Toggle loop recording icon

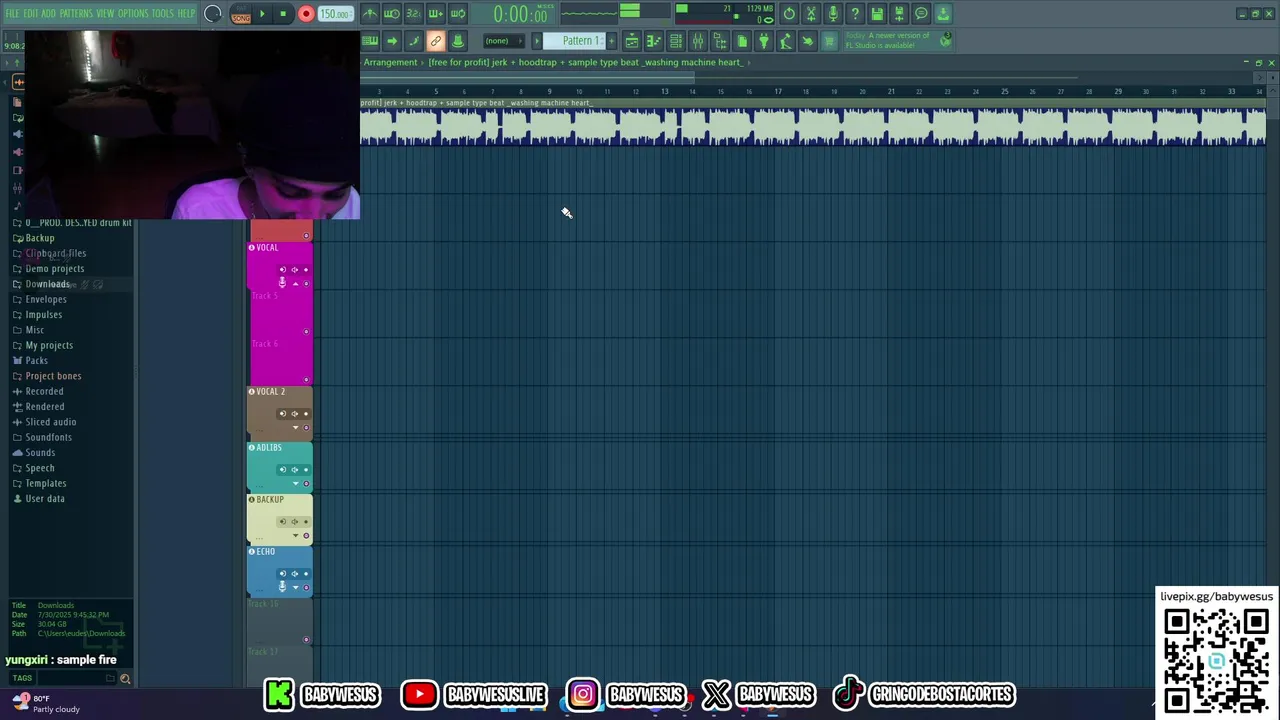pyautogui.click(x=459, y=14)
